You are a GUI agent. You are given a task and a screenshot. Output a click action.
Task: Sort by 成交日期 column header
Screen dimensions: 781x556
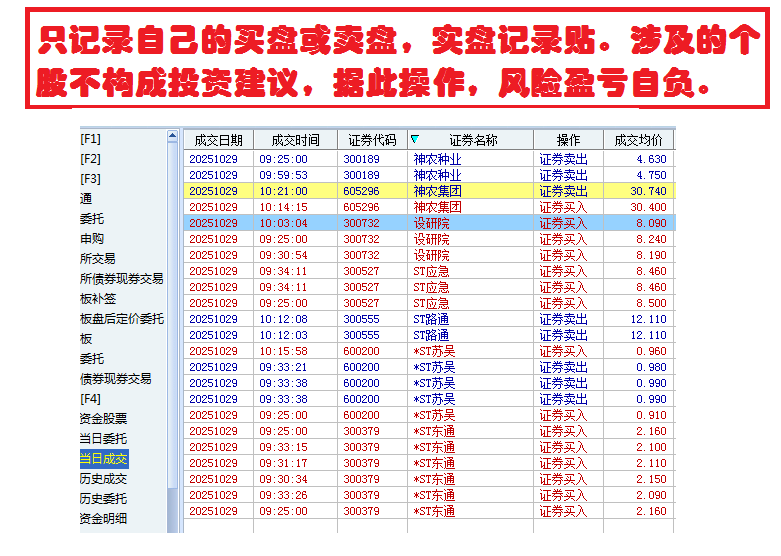(x=218, y=140)
